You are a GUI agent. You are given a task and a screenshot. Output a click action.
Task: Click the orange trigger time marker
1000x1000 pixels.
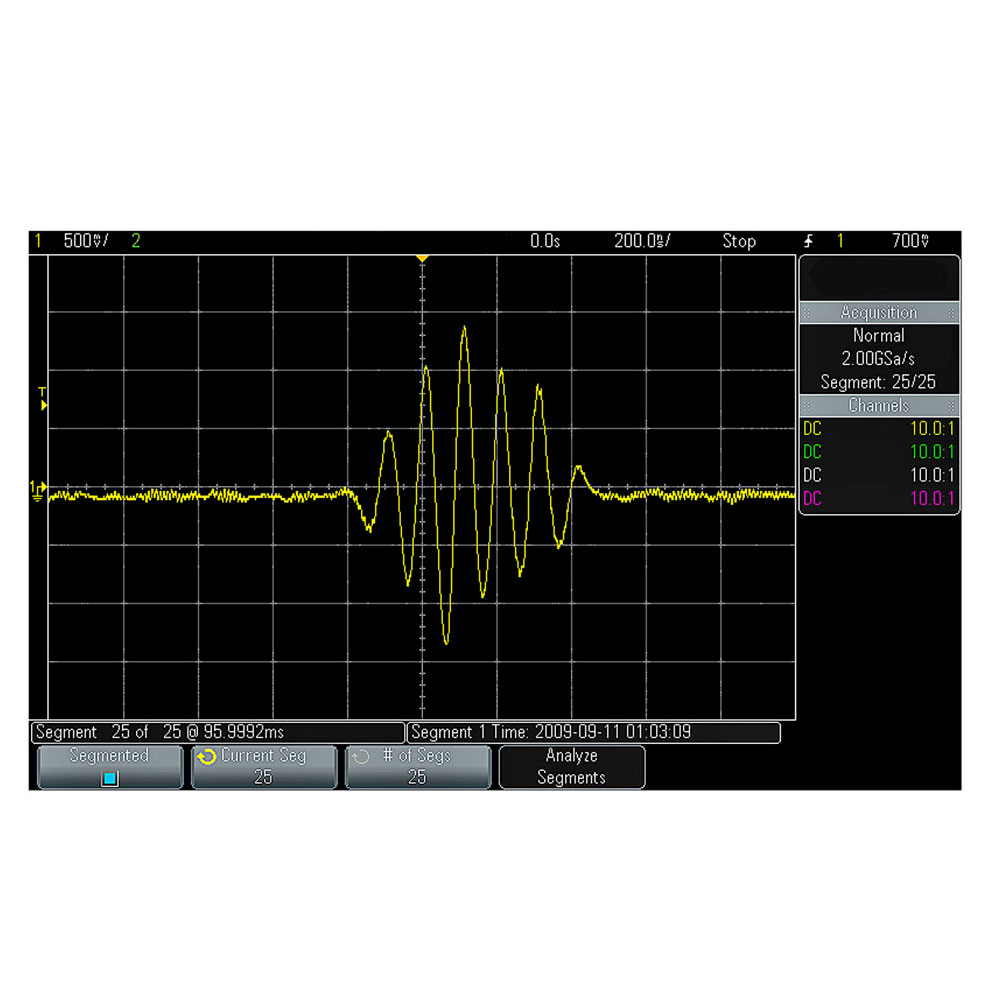click(x=422, y=258)
